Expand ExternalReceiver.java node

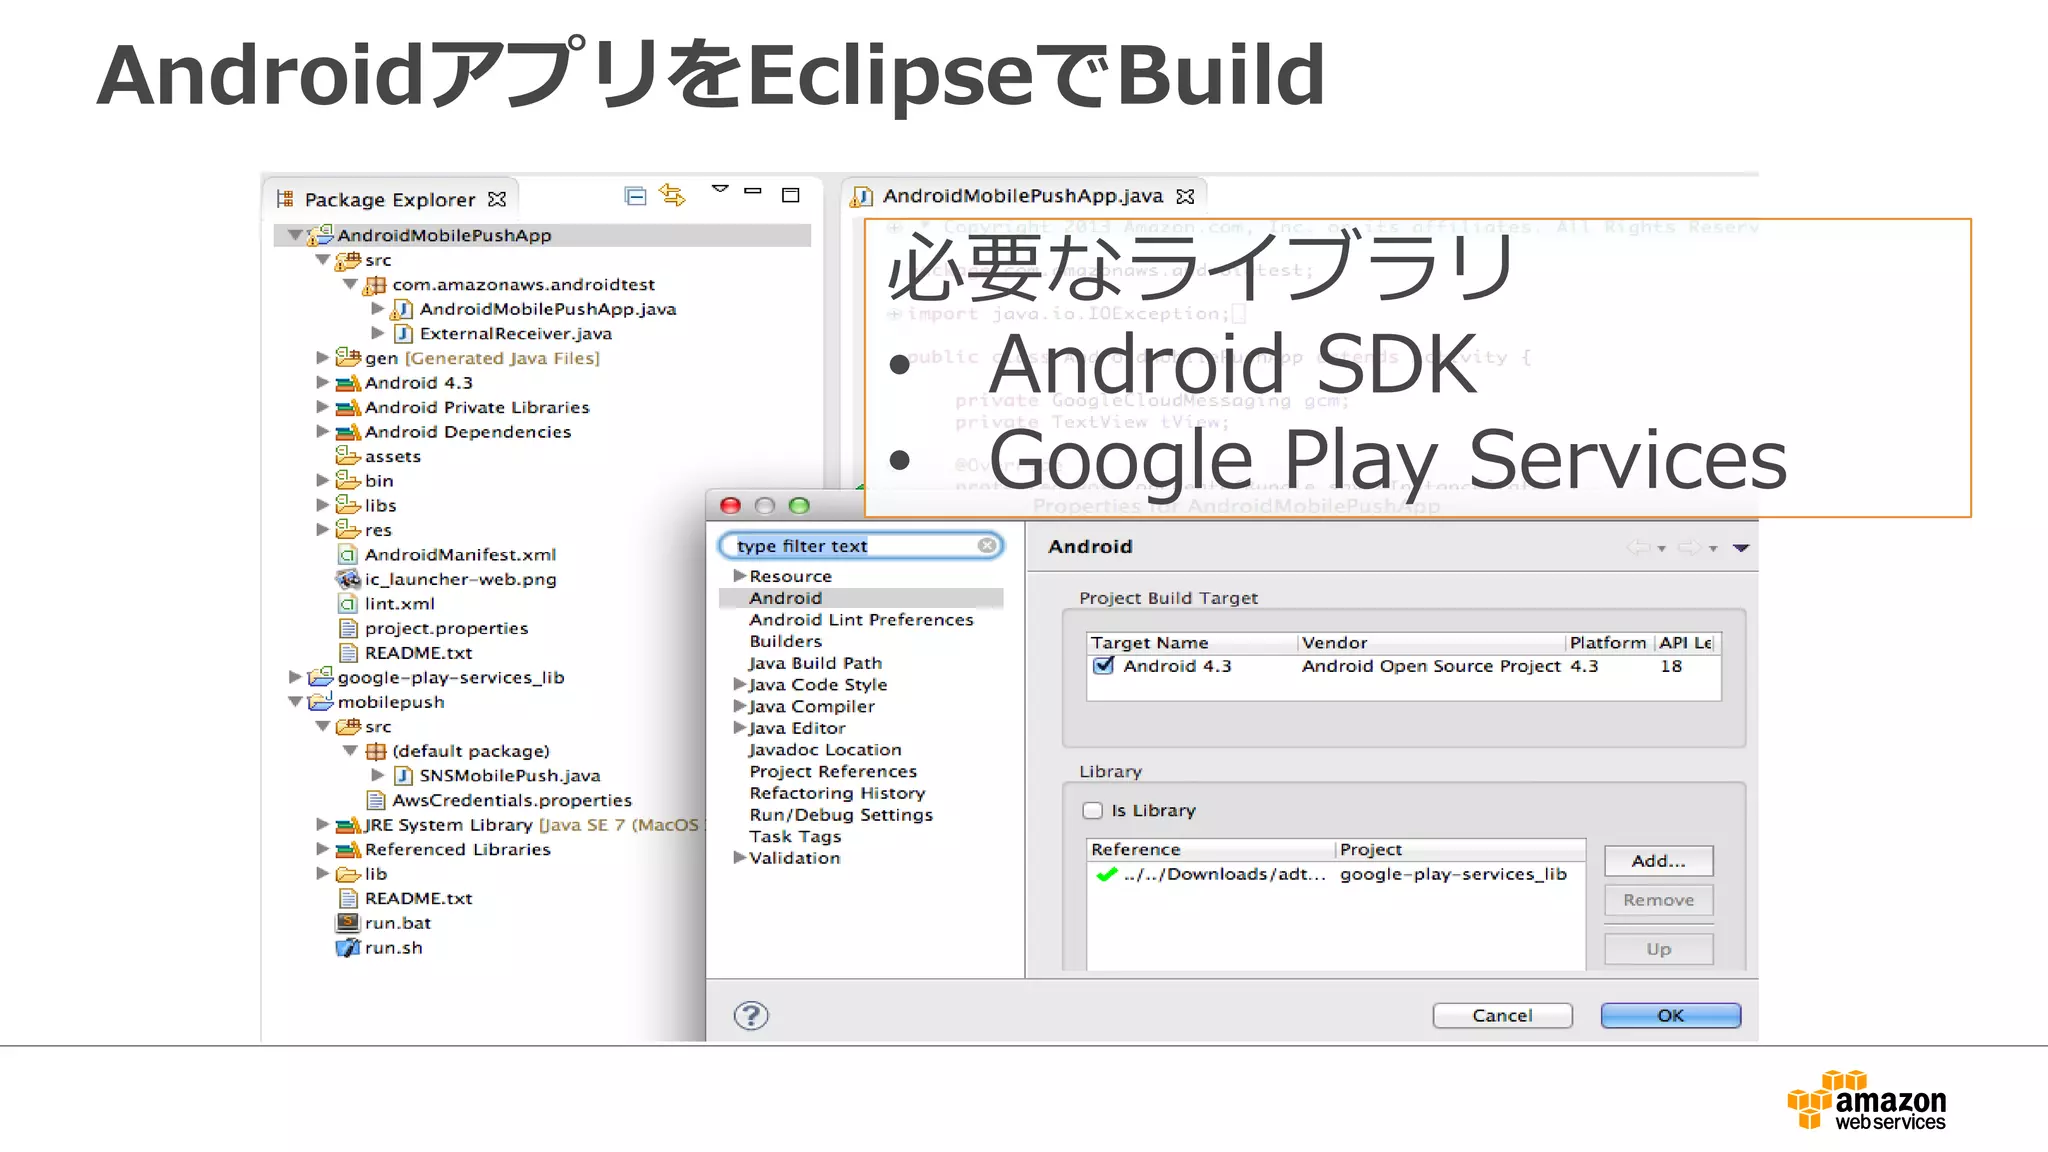point(377,333)
